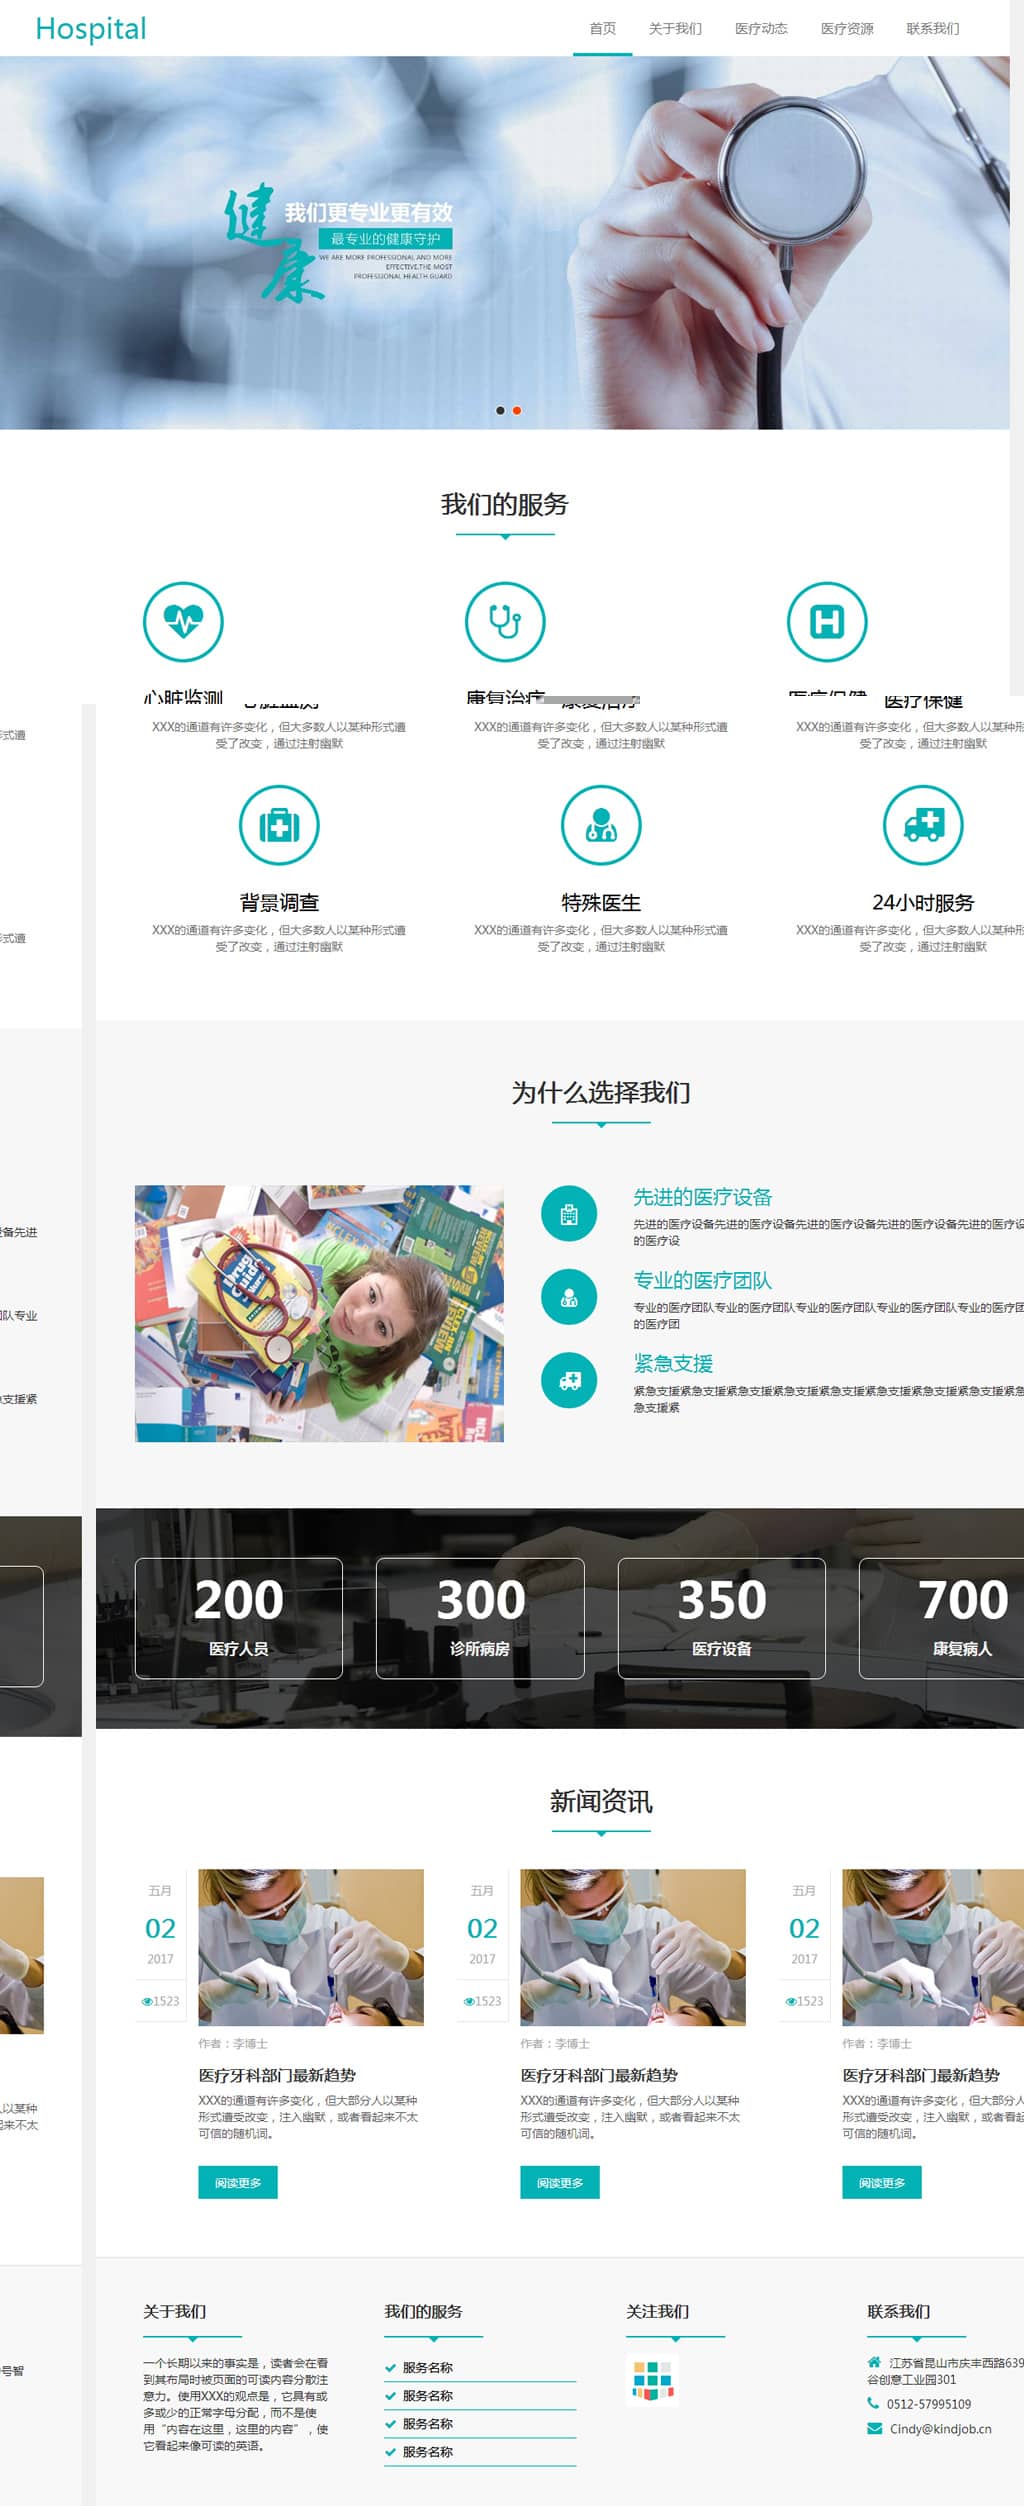Click the ambulance 24-hour service icon
The width and height of the screenshot is (1024, 2506).
click(922, 825)
